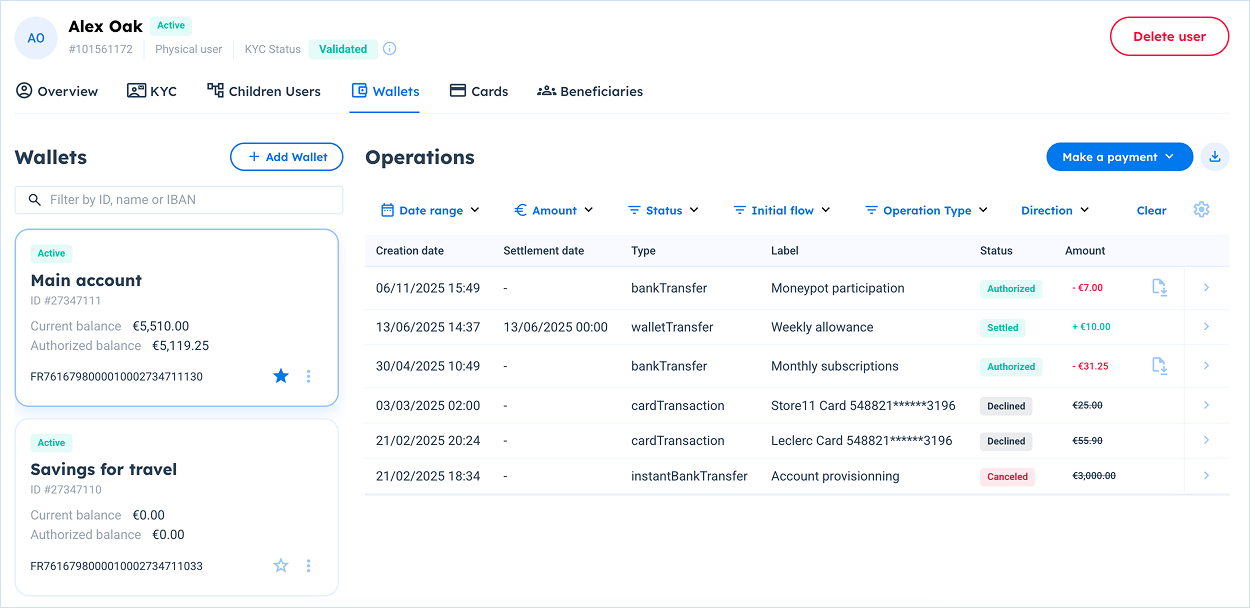
Task: Open the Status filter dropdown
Action: [x=663, y=211]
